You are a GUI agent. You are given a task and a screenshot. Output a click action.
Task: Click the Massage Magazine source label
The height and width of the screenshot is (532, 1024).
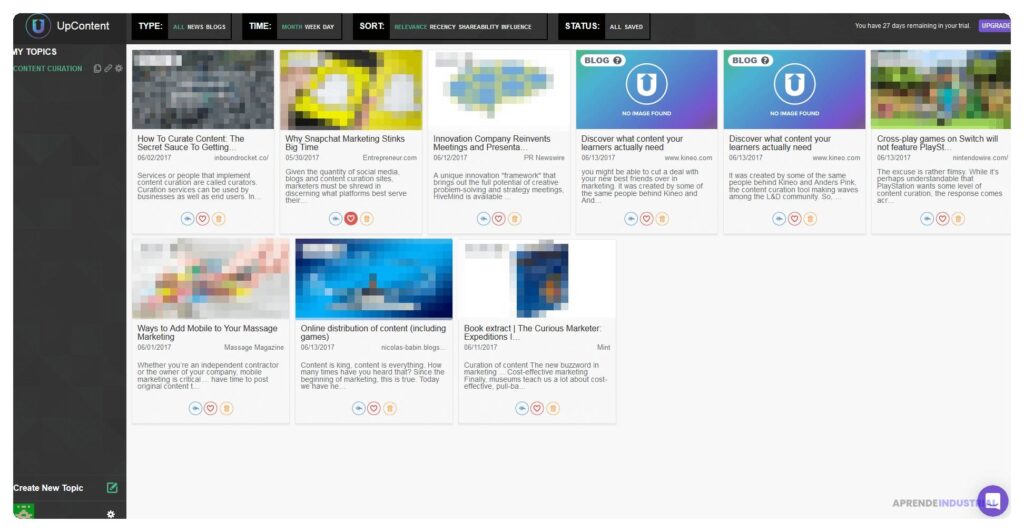(254, 347)
